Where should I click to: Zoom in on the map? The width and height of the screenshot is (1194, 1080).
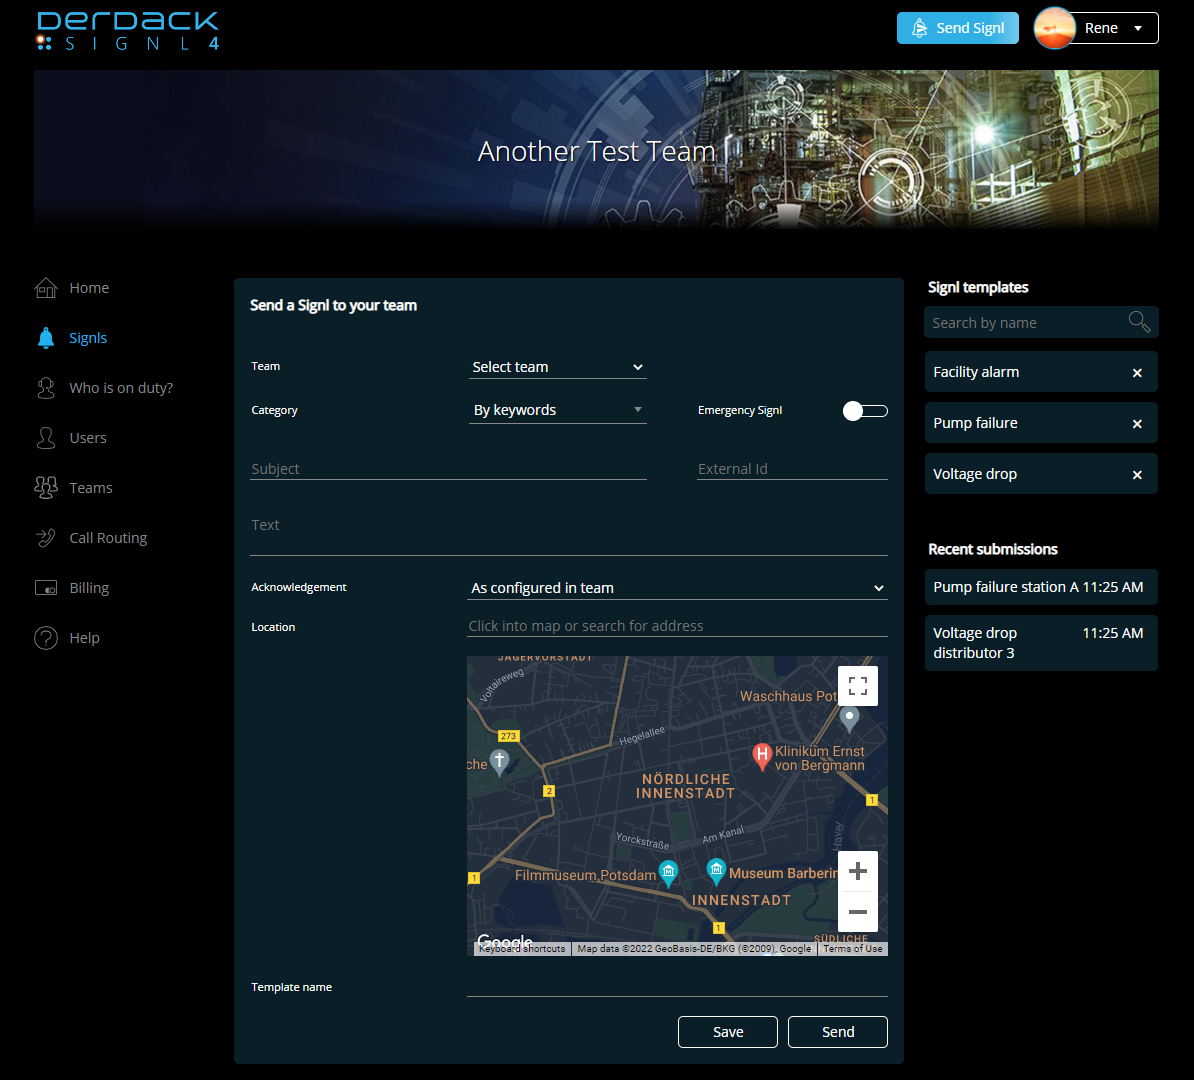tap(857, 871)
